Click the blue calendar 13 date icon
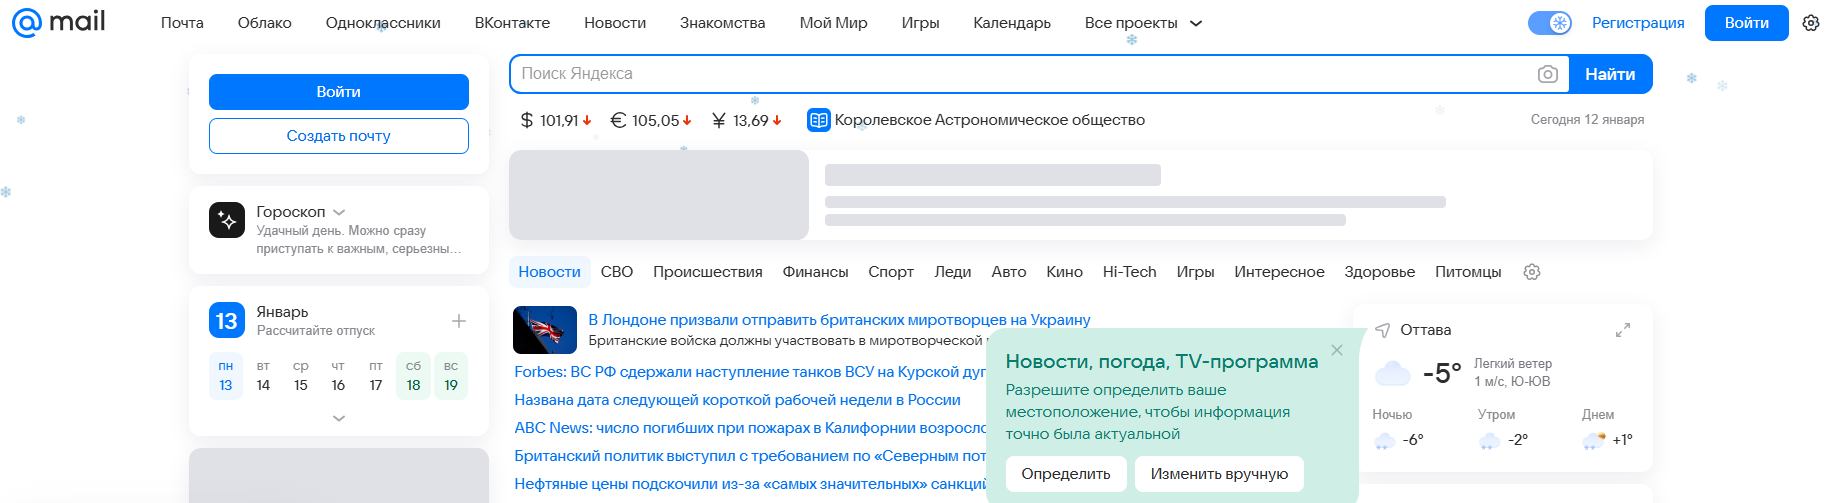This screenshot has width=1836, height=503. click(227, 321)
